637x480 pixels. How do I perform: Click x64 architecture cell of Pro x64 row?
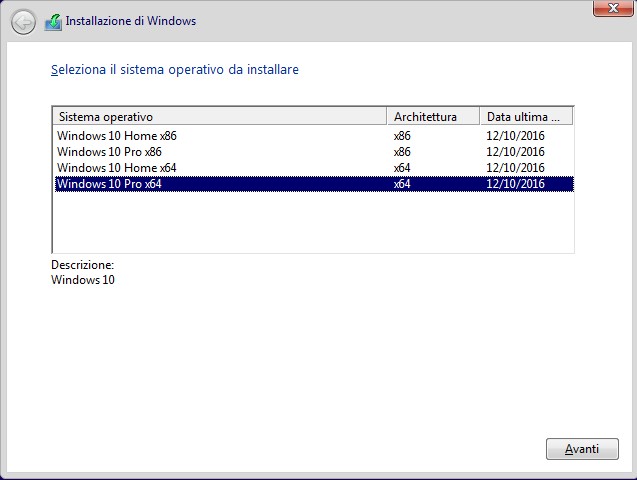click(x=402, y=184)
